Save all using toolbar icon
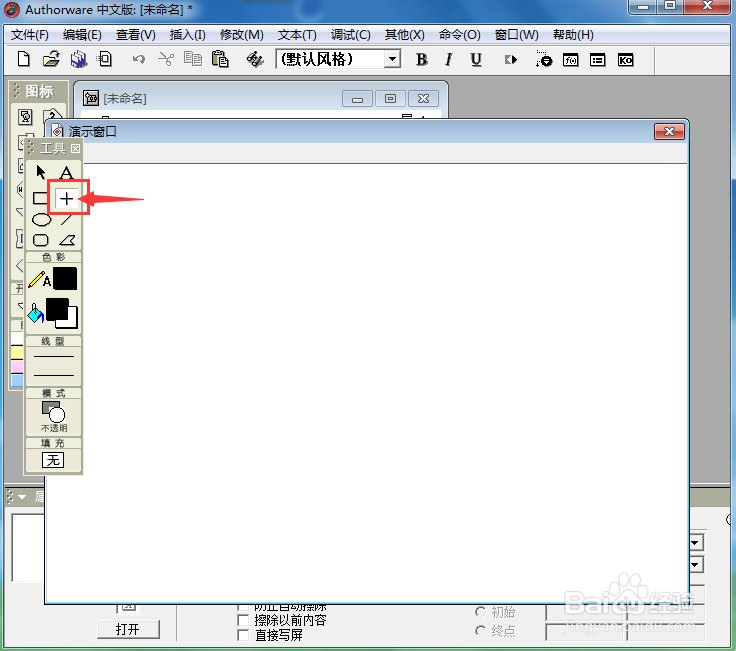The width and height of the screenshot is (736, 651). point(78,60)
